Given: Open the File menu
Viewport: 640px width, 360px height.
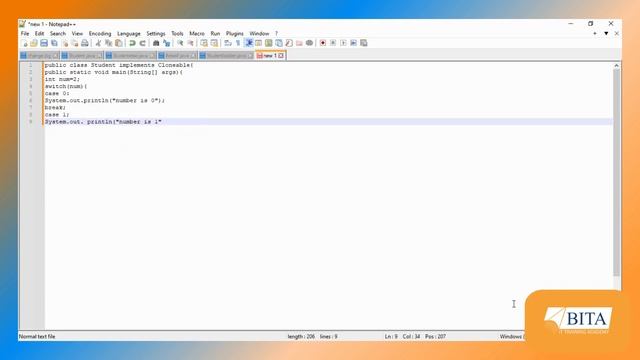Looking at the screenshot, I should tap(25, 33).
